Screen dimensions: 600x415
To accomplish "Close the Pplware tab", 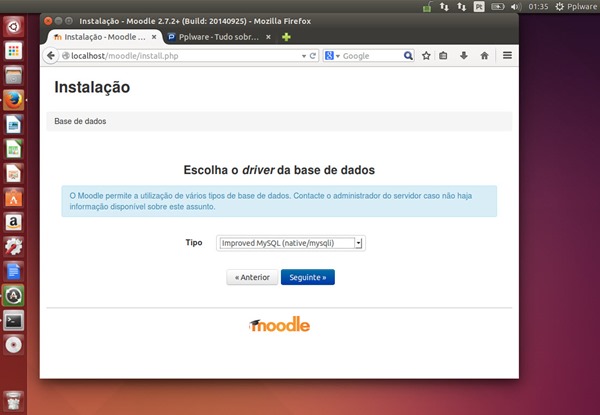I will click(268, 37).
